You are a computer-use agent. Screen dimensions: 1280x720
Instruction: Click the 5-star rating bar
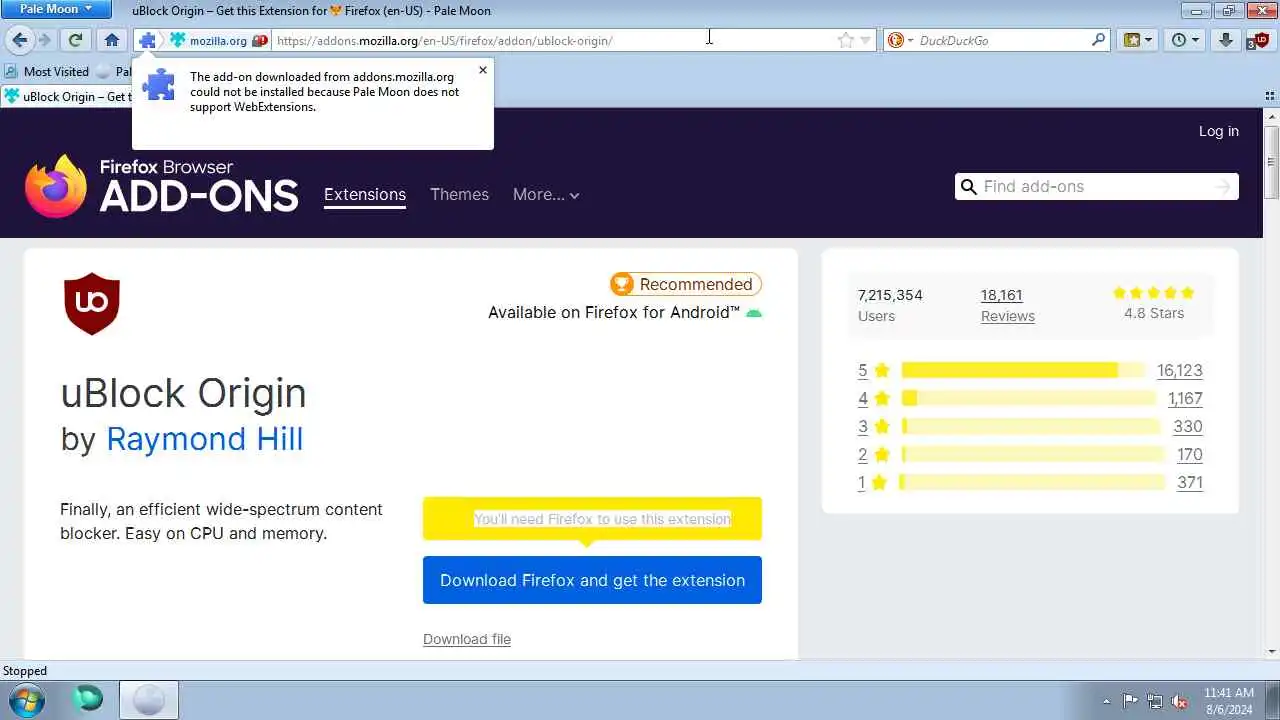tap(1022, 370)
